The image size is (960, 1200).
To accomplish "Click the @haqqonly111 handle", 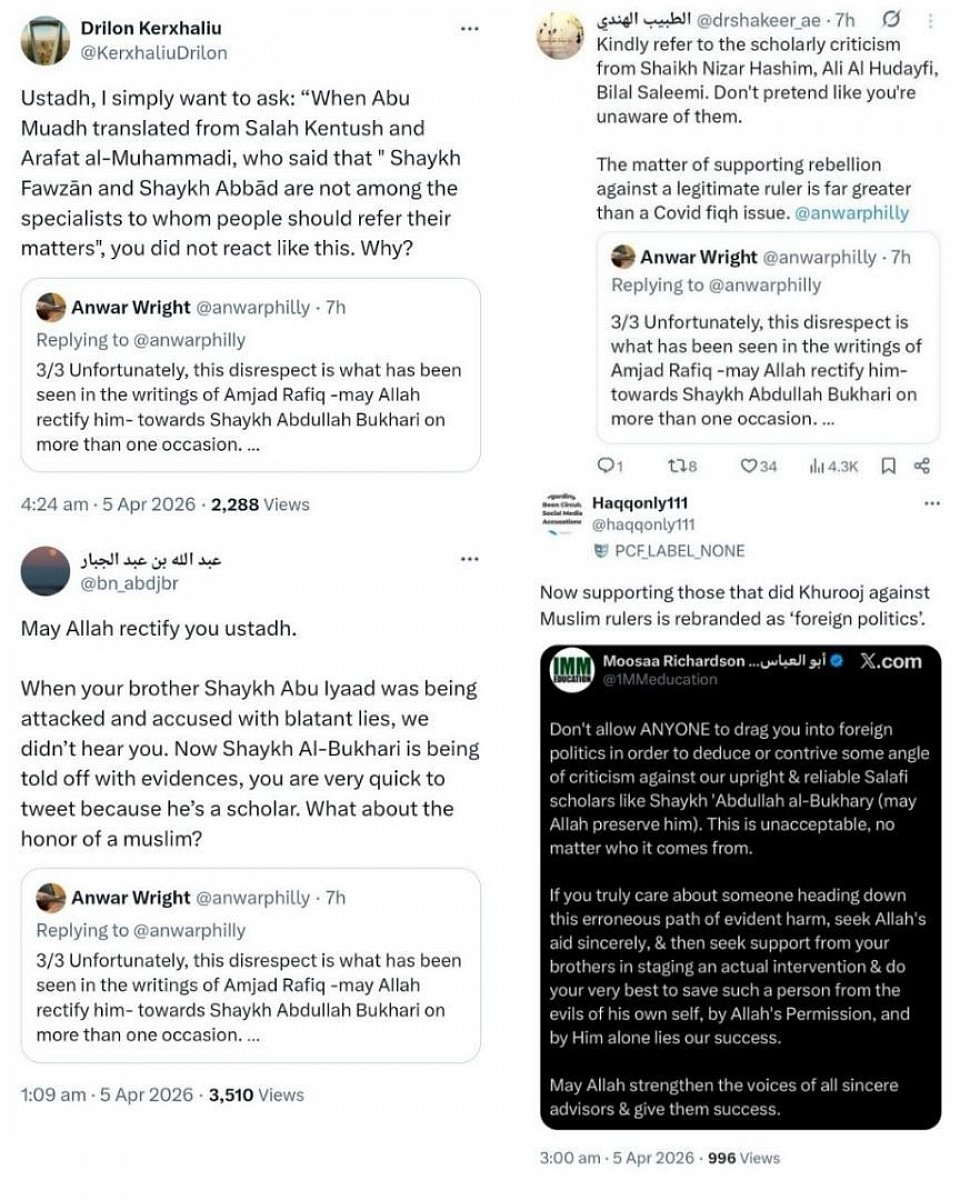I will pos(643,524).
